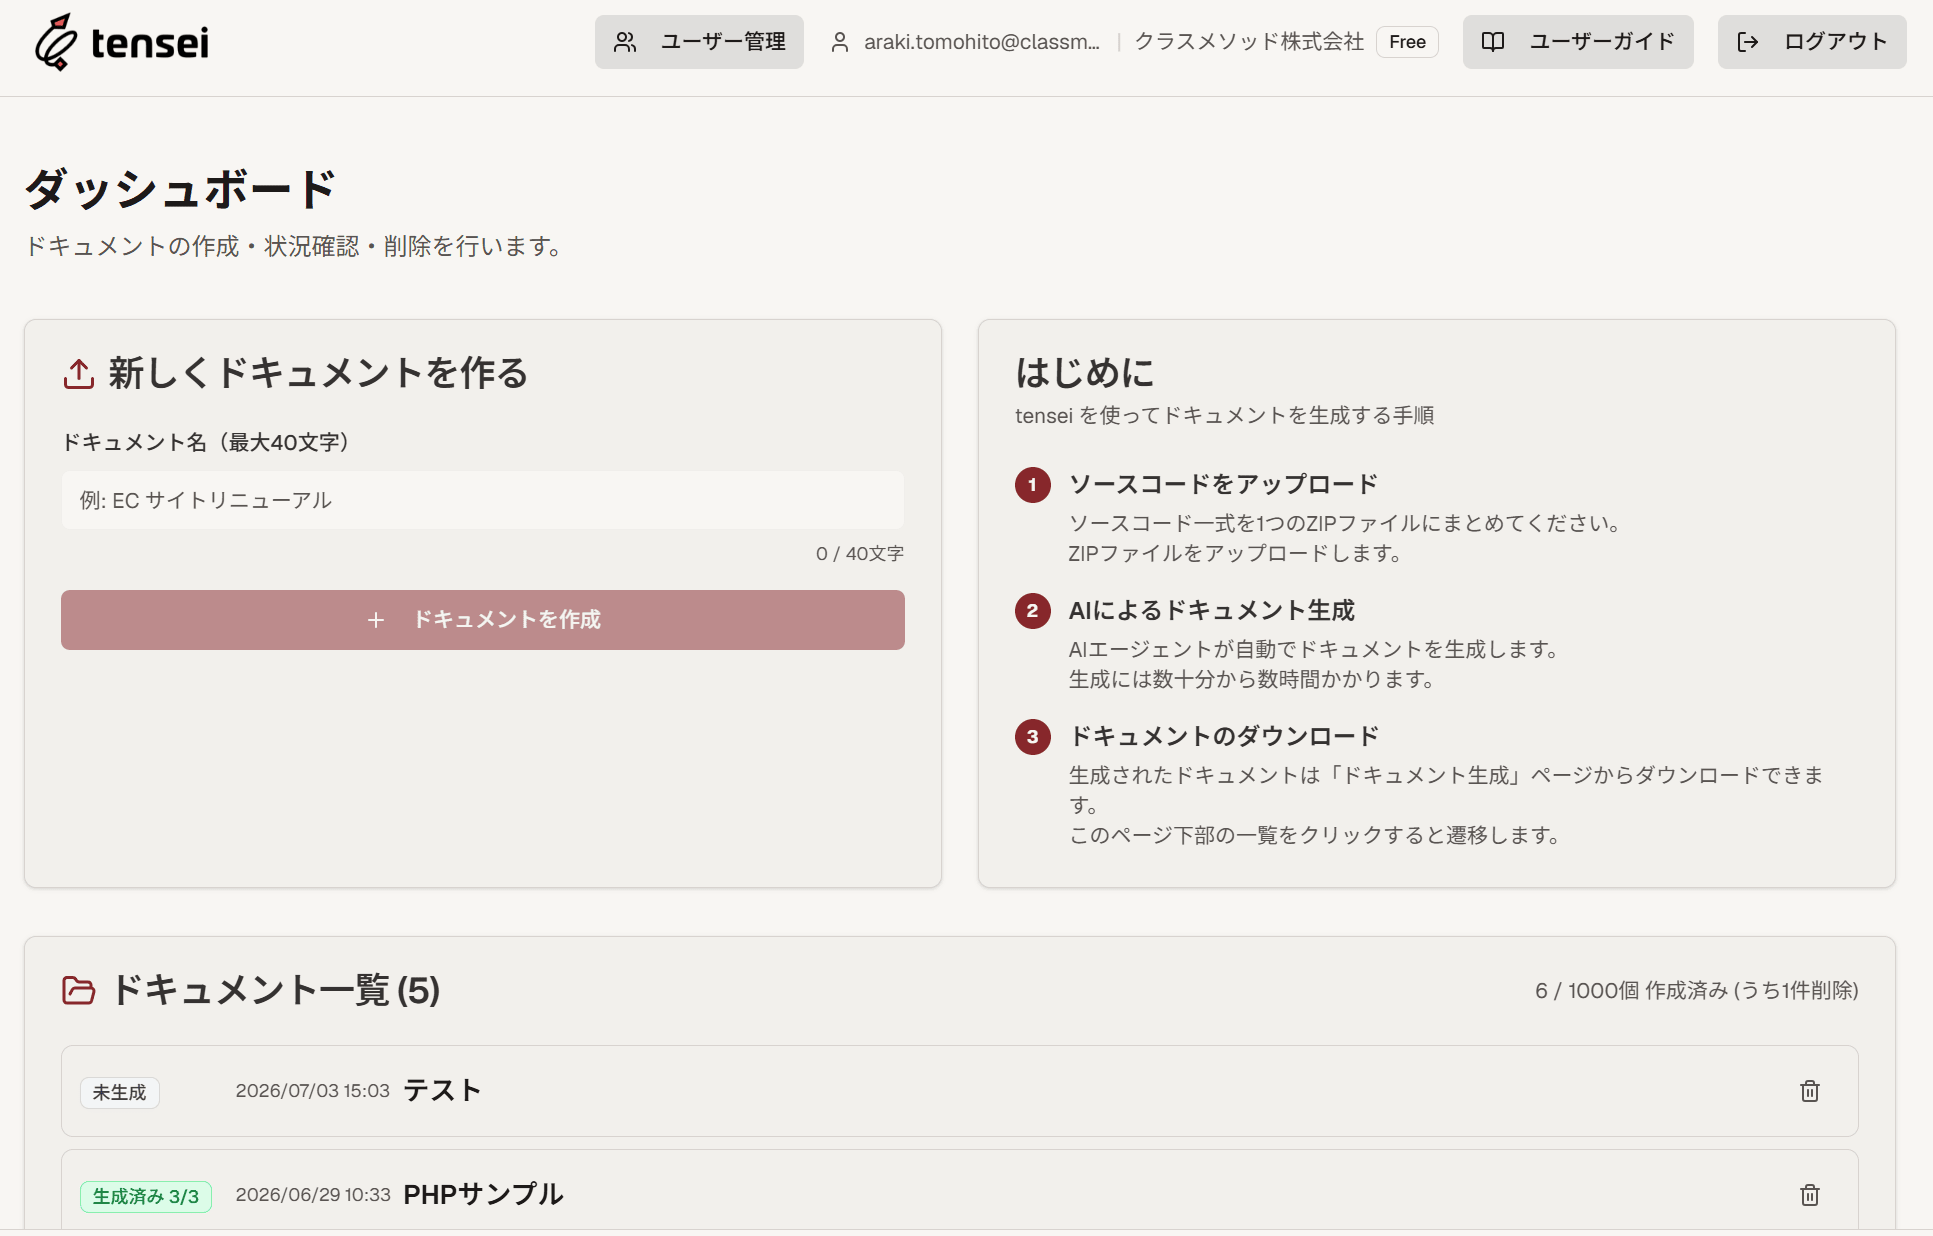This screenshot has width=1933, height=1236.
Task: Click the ダッシュボード page title
Action: pos(181,188)
